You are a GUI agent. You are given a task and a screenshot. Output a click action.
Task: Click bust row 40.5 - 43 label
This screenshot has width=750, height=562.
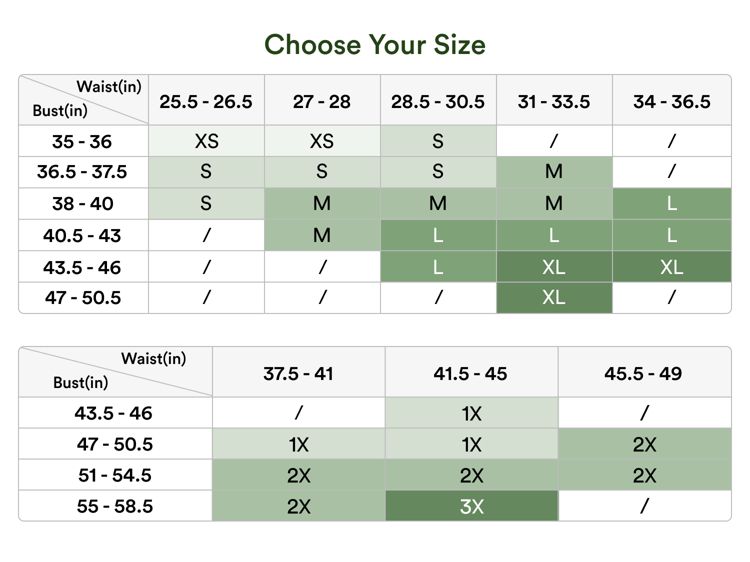[82, 235]
